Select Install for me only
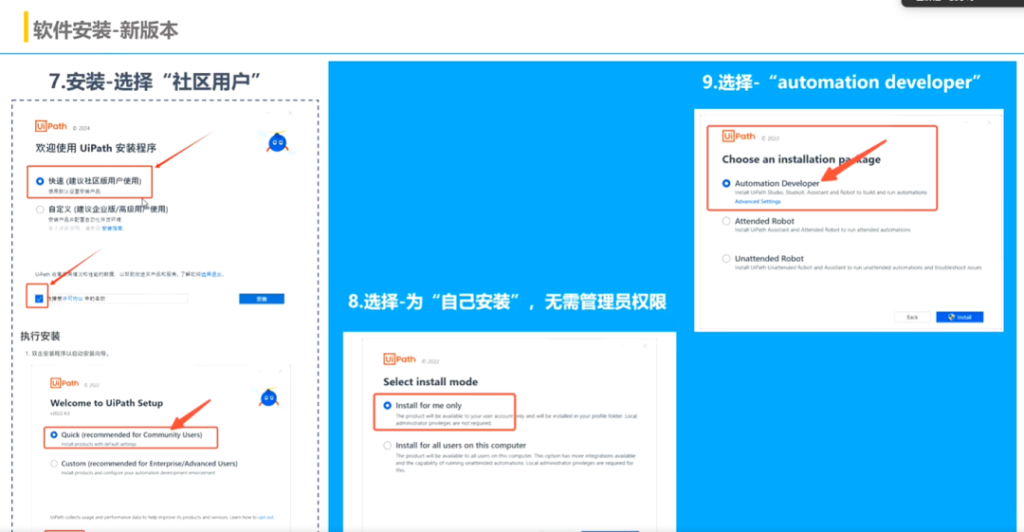This screenshot has width=1024, height=532. tap(388, 406)
